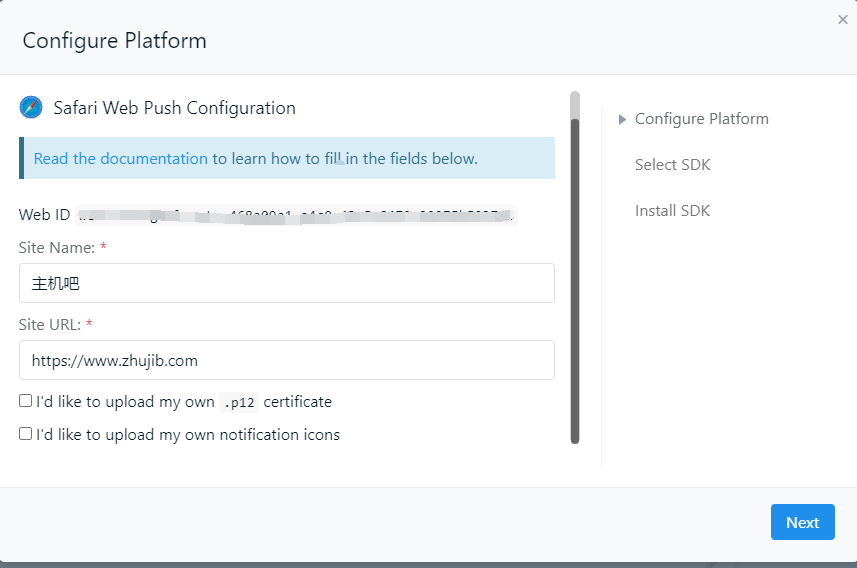The image size is (857, 568).
Task: Close the Configure Platform dialog
Action: (842, 20)
